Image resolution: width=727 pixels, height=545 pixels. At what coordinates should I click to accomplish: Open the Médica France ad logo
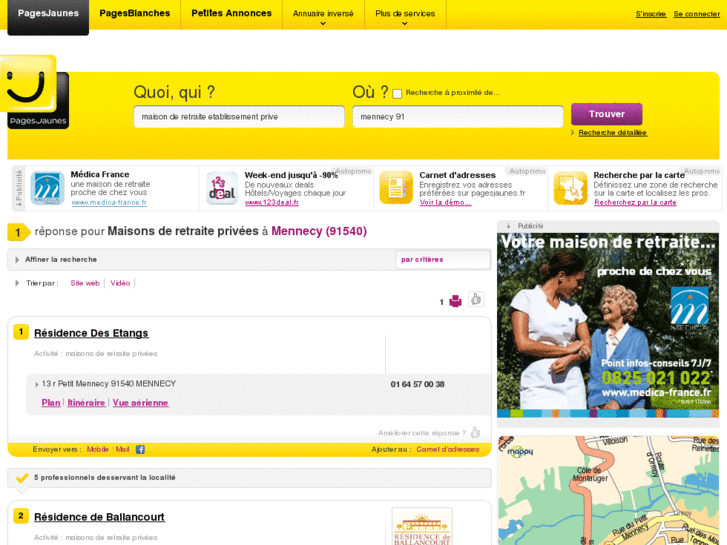pyautogui.click(x=47, y=188)
